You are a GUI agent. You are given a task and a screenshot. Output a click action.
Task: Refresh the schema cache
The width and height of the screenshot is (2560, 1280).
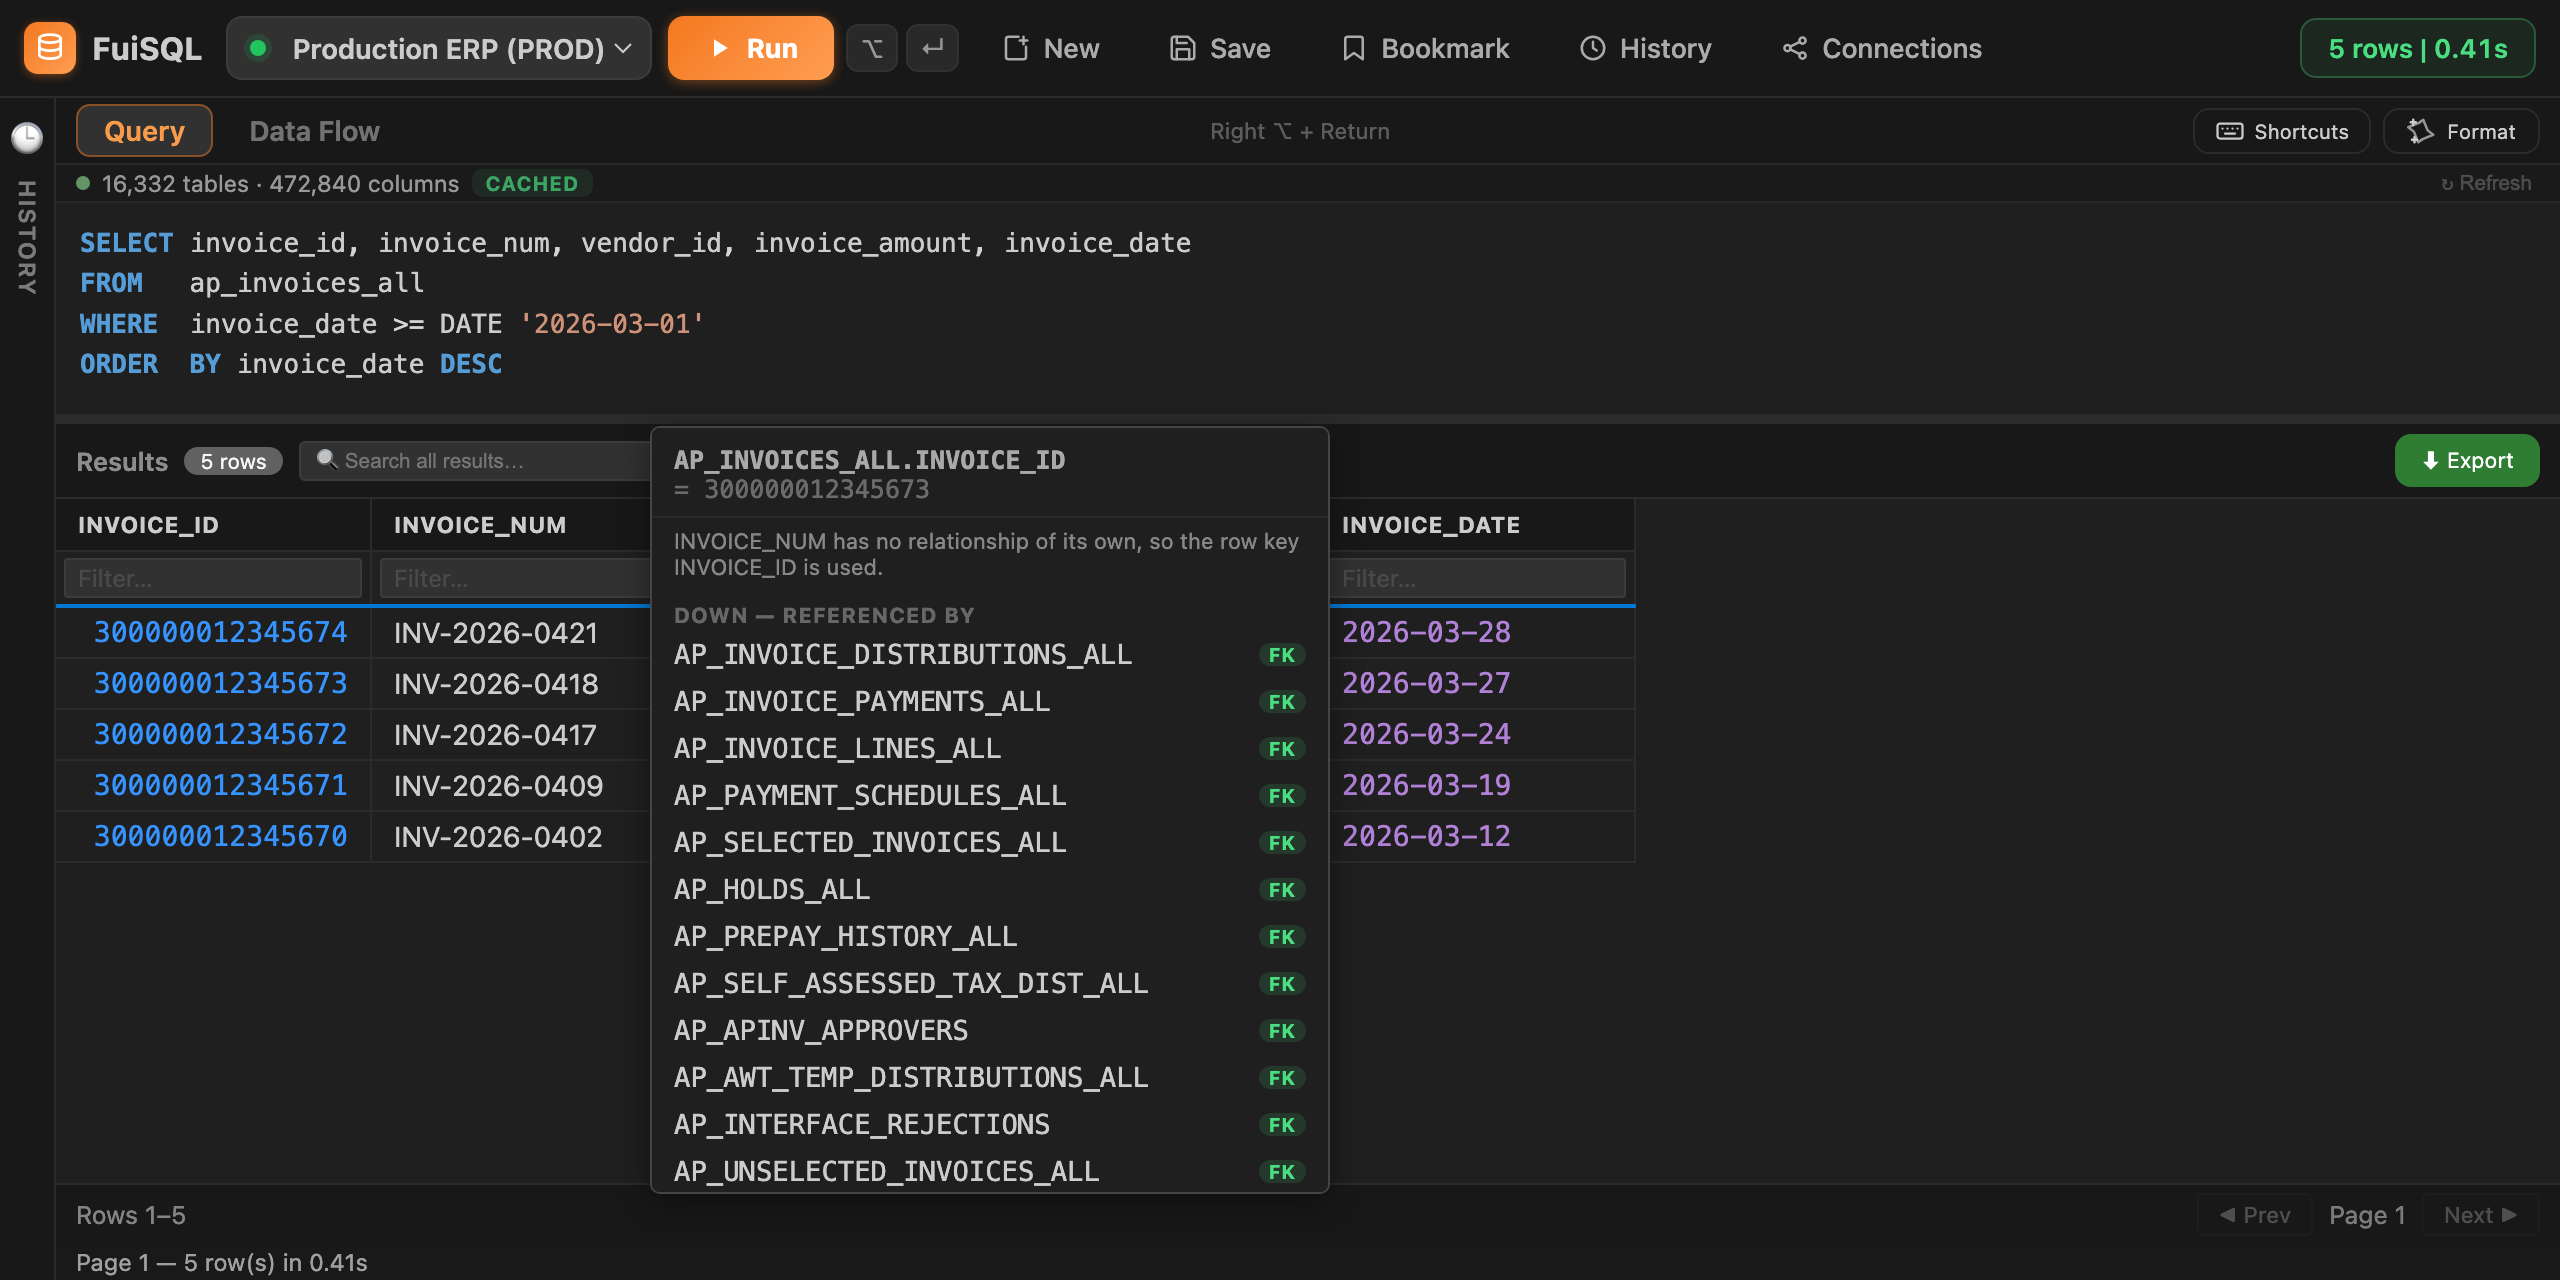[x=2486, y=183]
